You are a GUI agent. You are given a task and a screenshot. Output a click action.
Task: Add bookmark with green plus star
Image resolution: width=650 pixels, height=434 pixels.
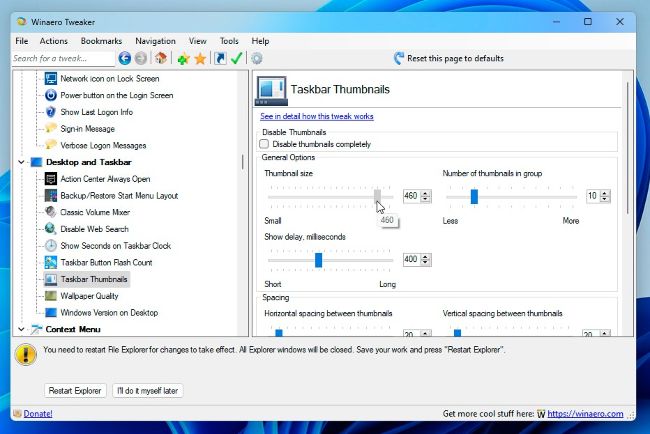click(x=183, y=59)
